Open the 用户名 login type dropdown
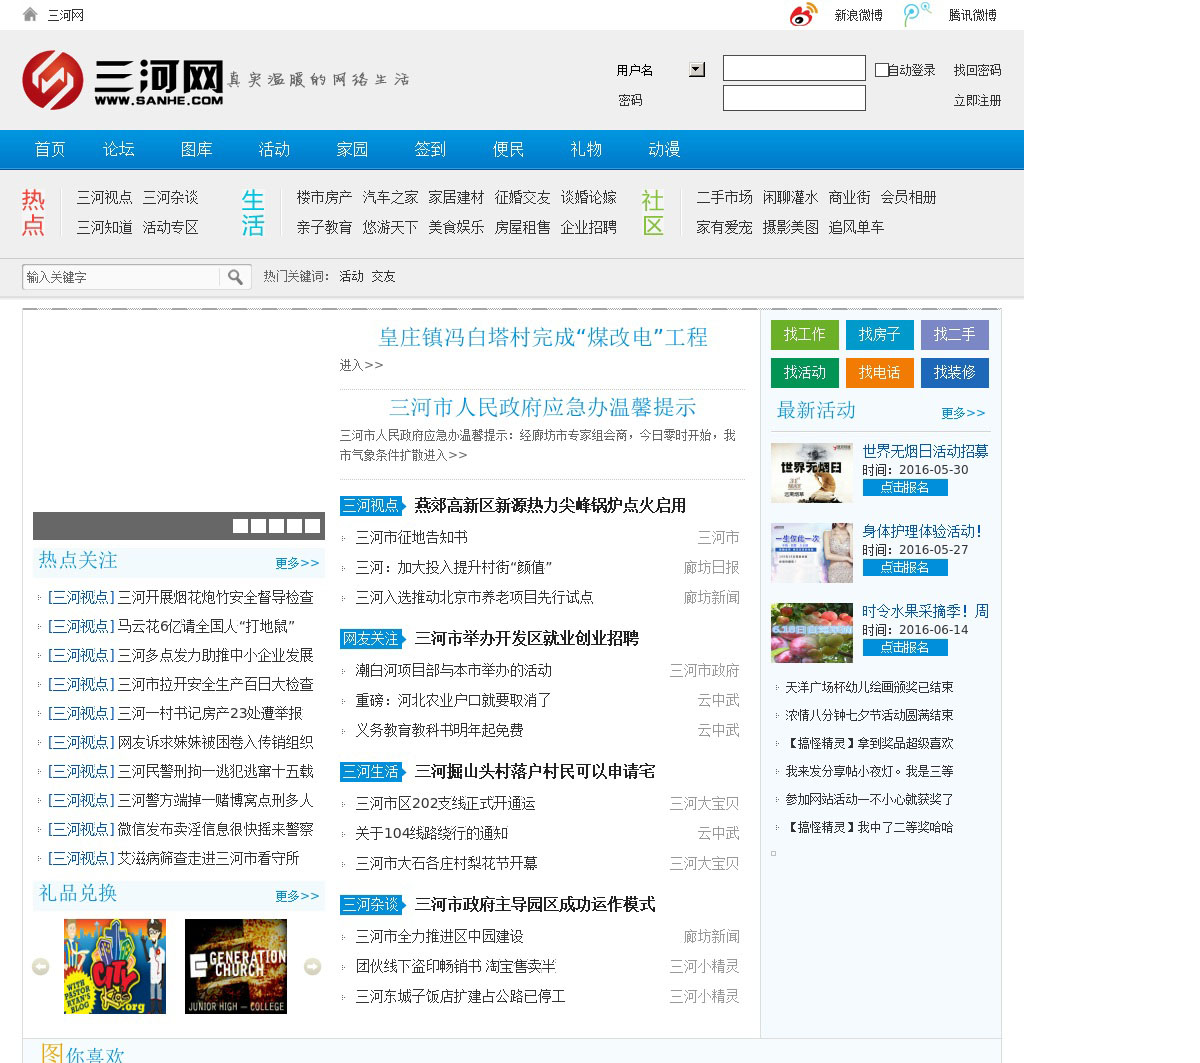The width and height of the screenshot is (1200, 1063). pos(697,70)
